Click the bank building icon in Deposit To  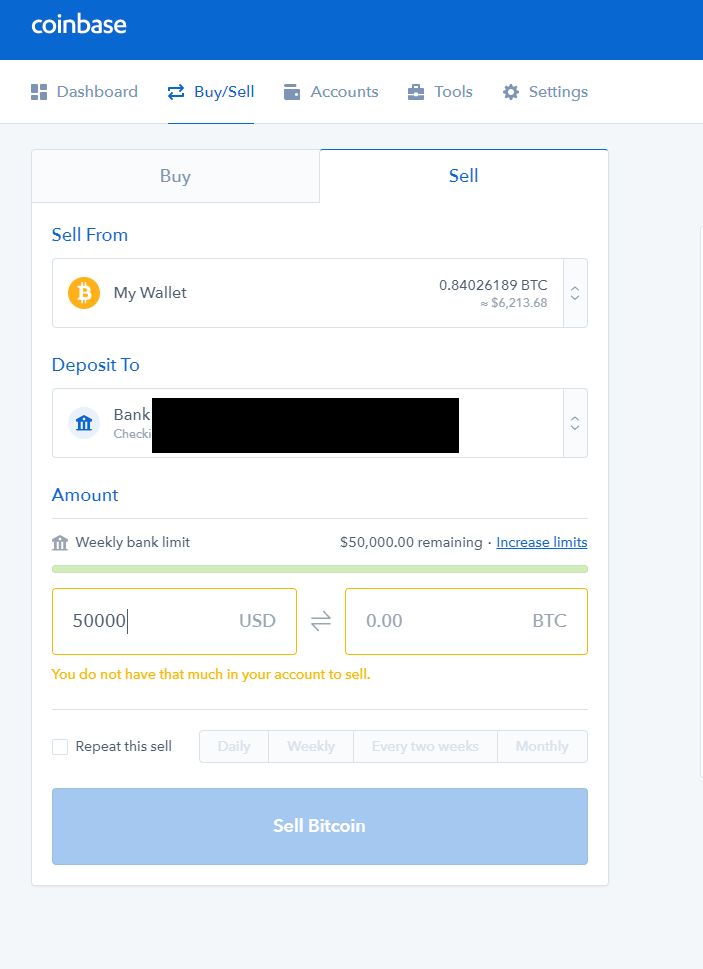(83, 422)
